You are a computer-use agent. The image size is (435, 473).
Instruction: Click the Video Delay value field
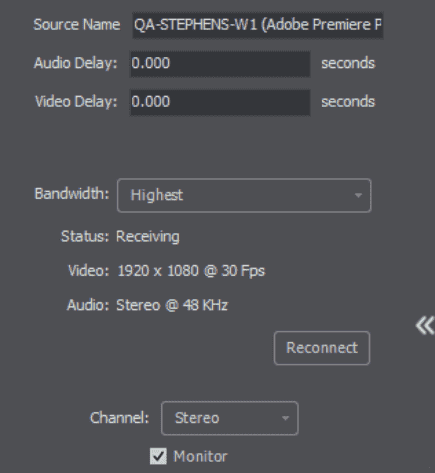click(220, 102)
